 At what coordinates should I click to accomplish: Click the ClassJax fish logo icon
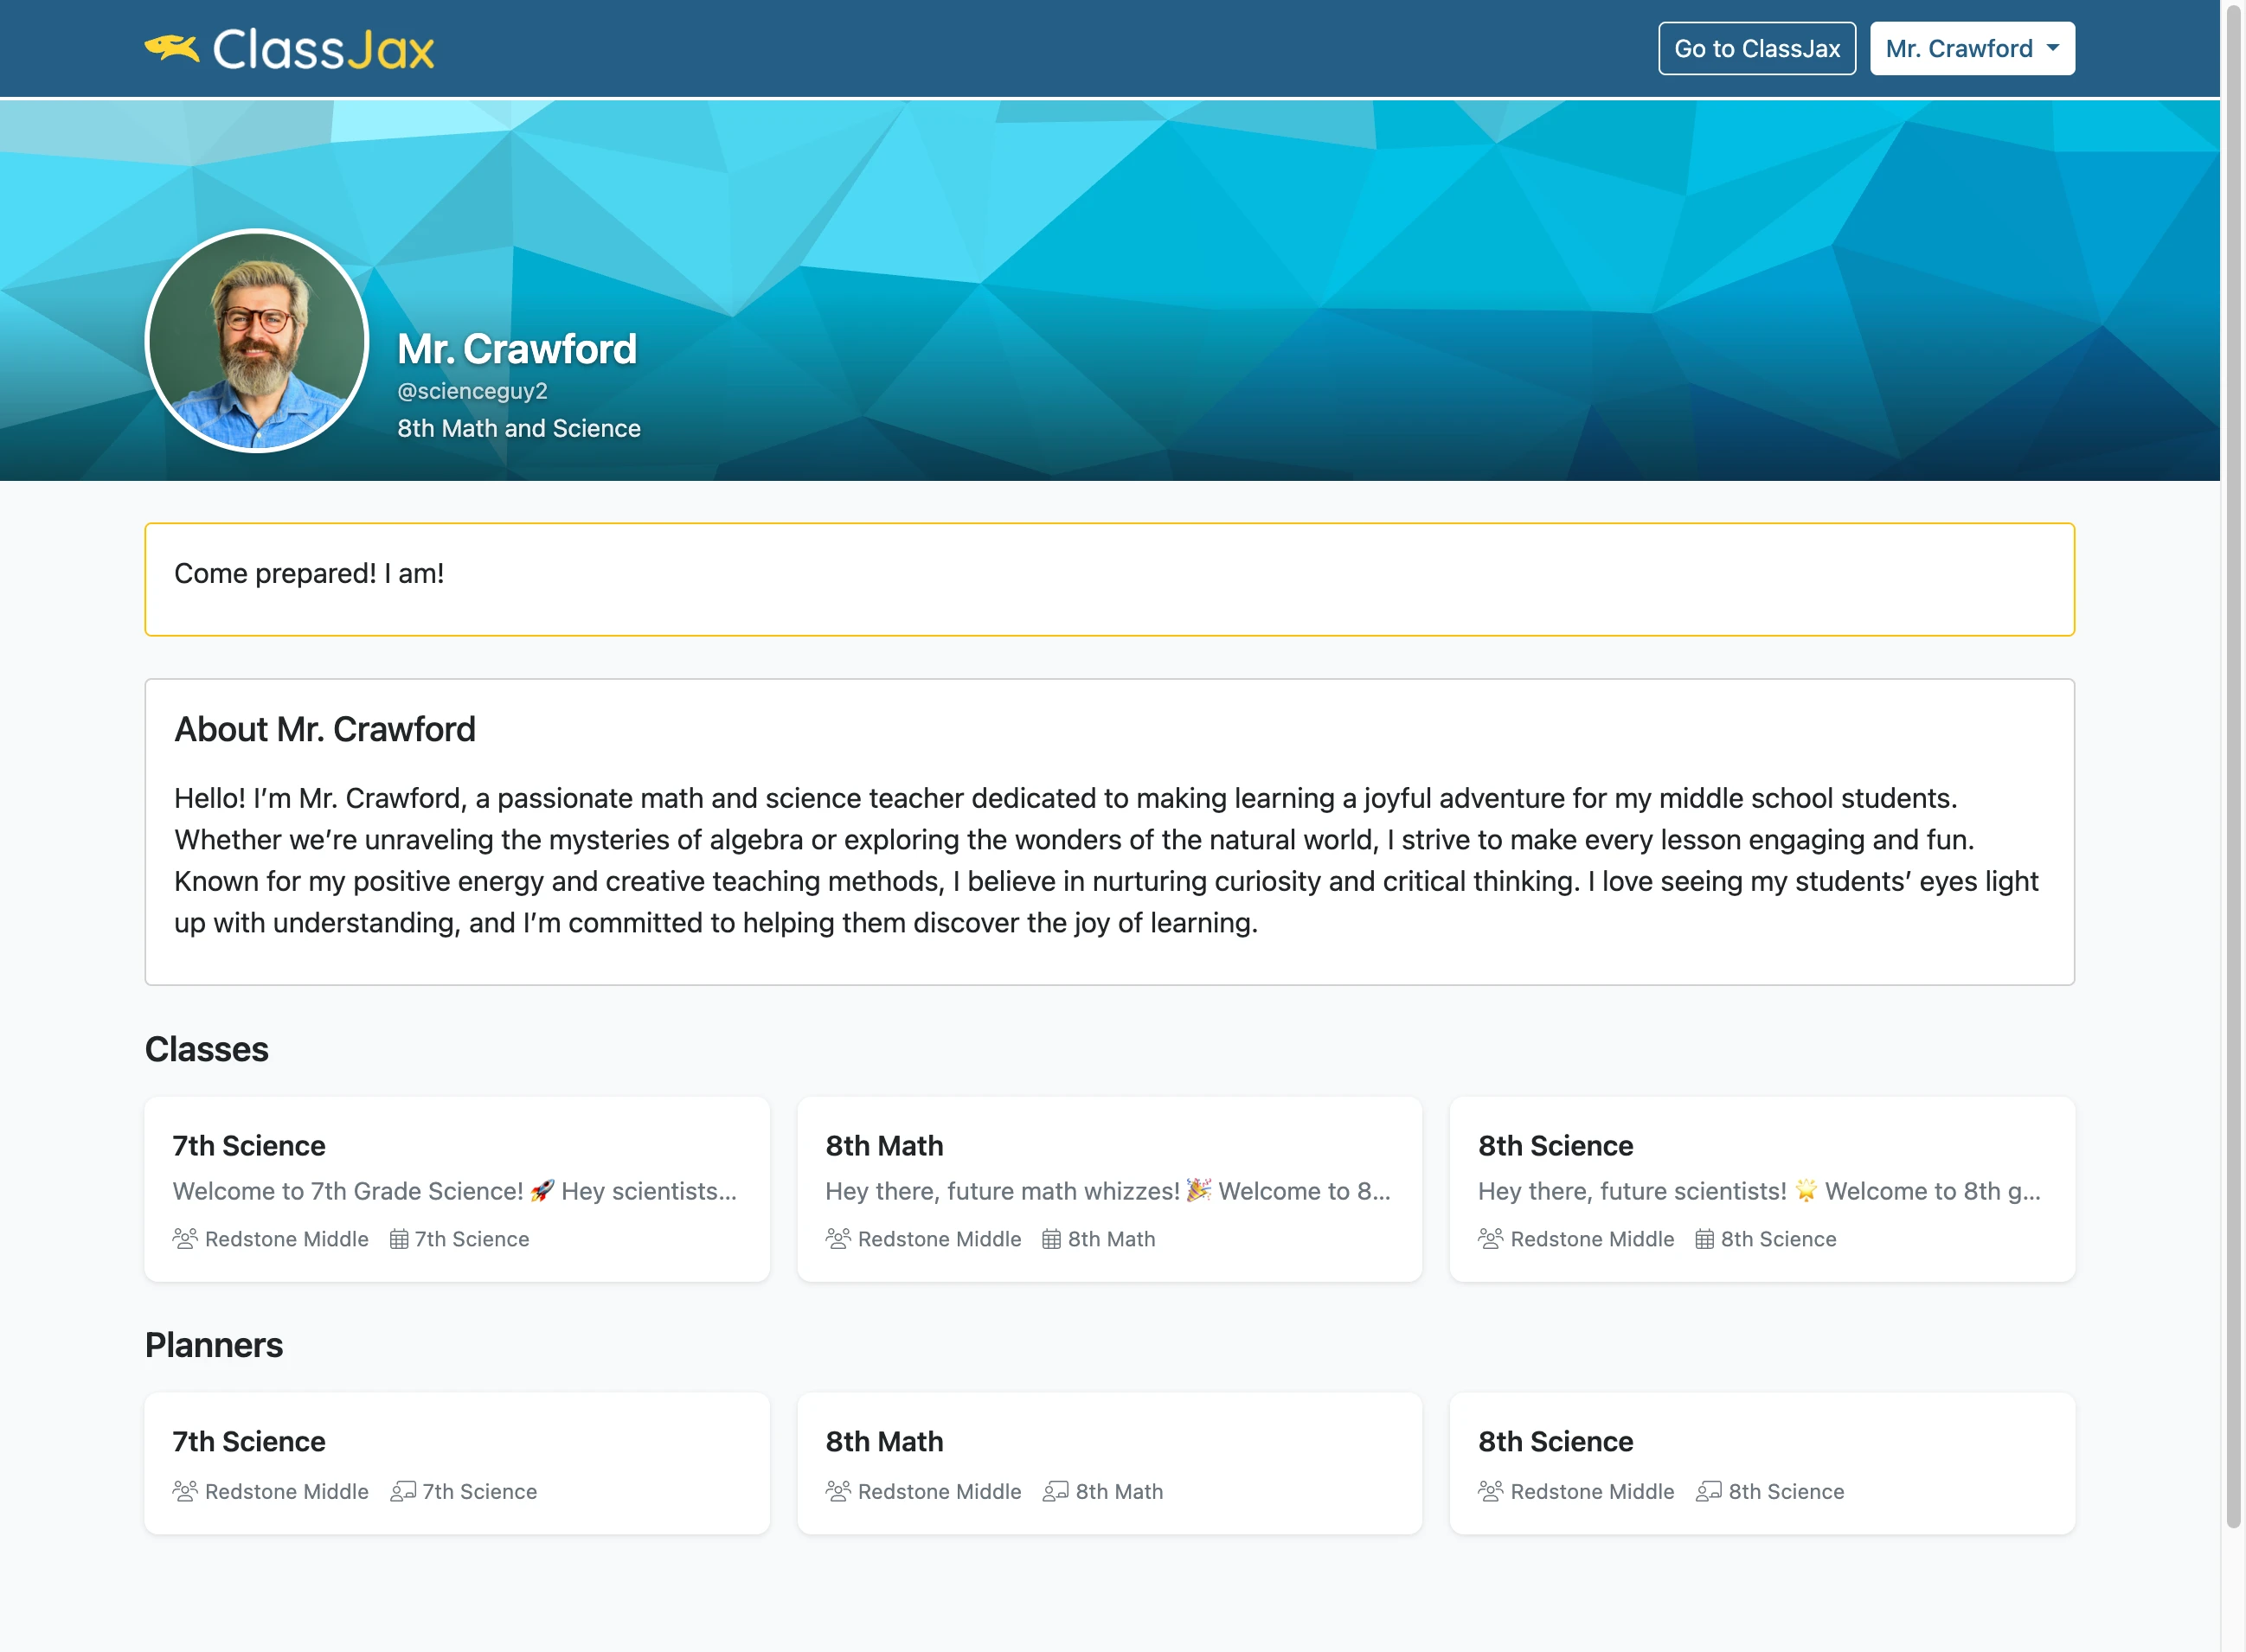172,48
